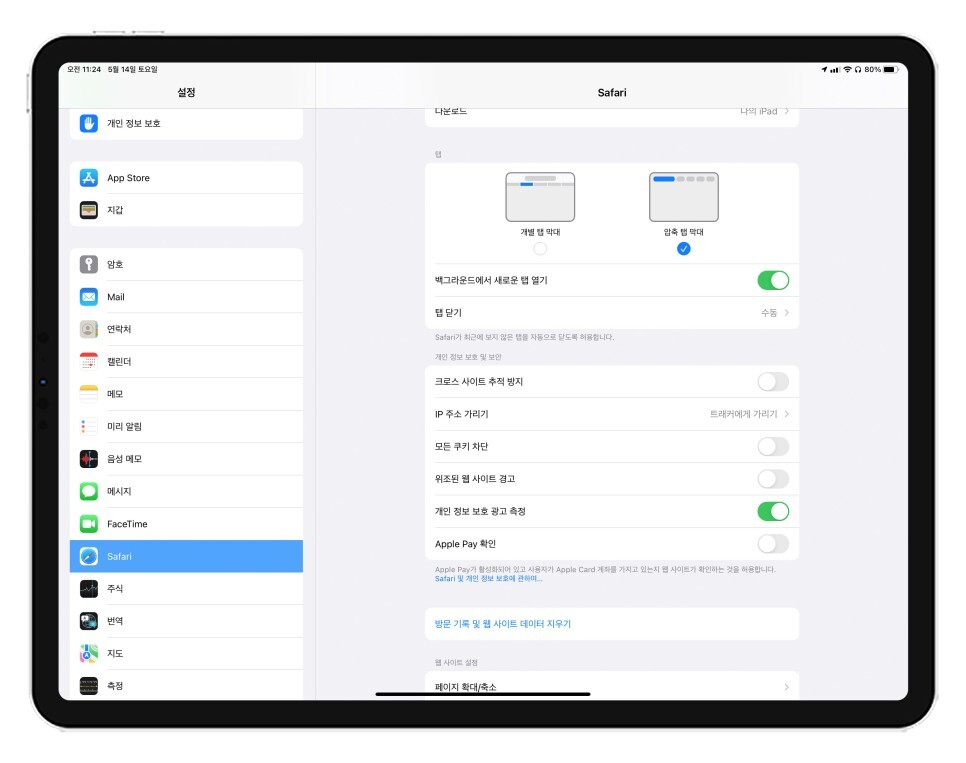
Task: Open 암호 settings row
Action: pos(186,264)
